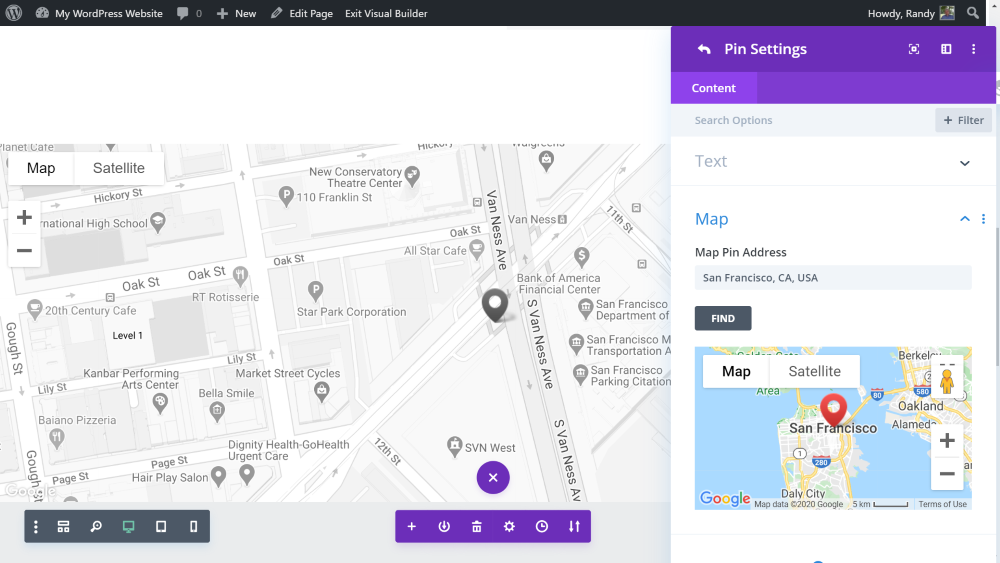1000x563 pixels.
Task: Switch to tablet view
Action: [161, 527]
